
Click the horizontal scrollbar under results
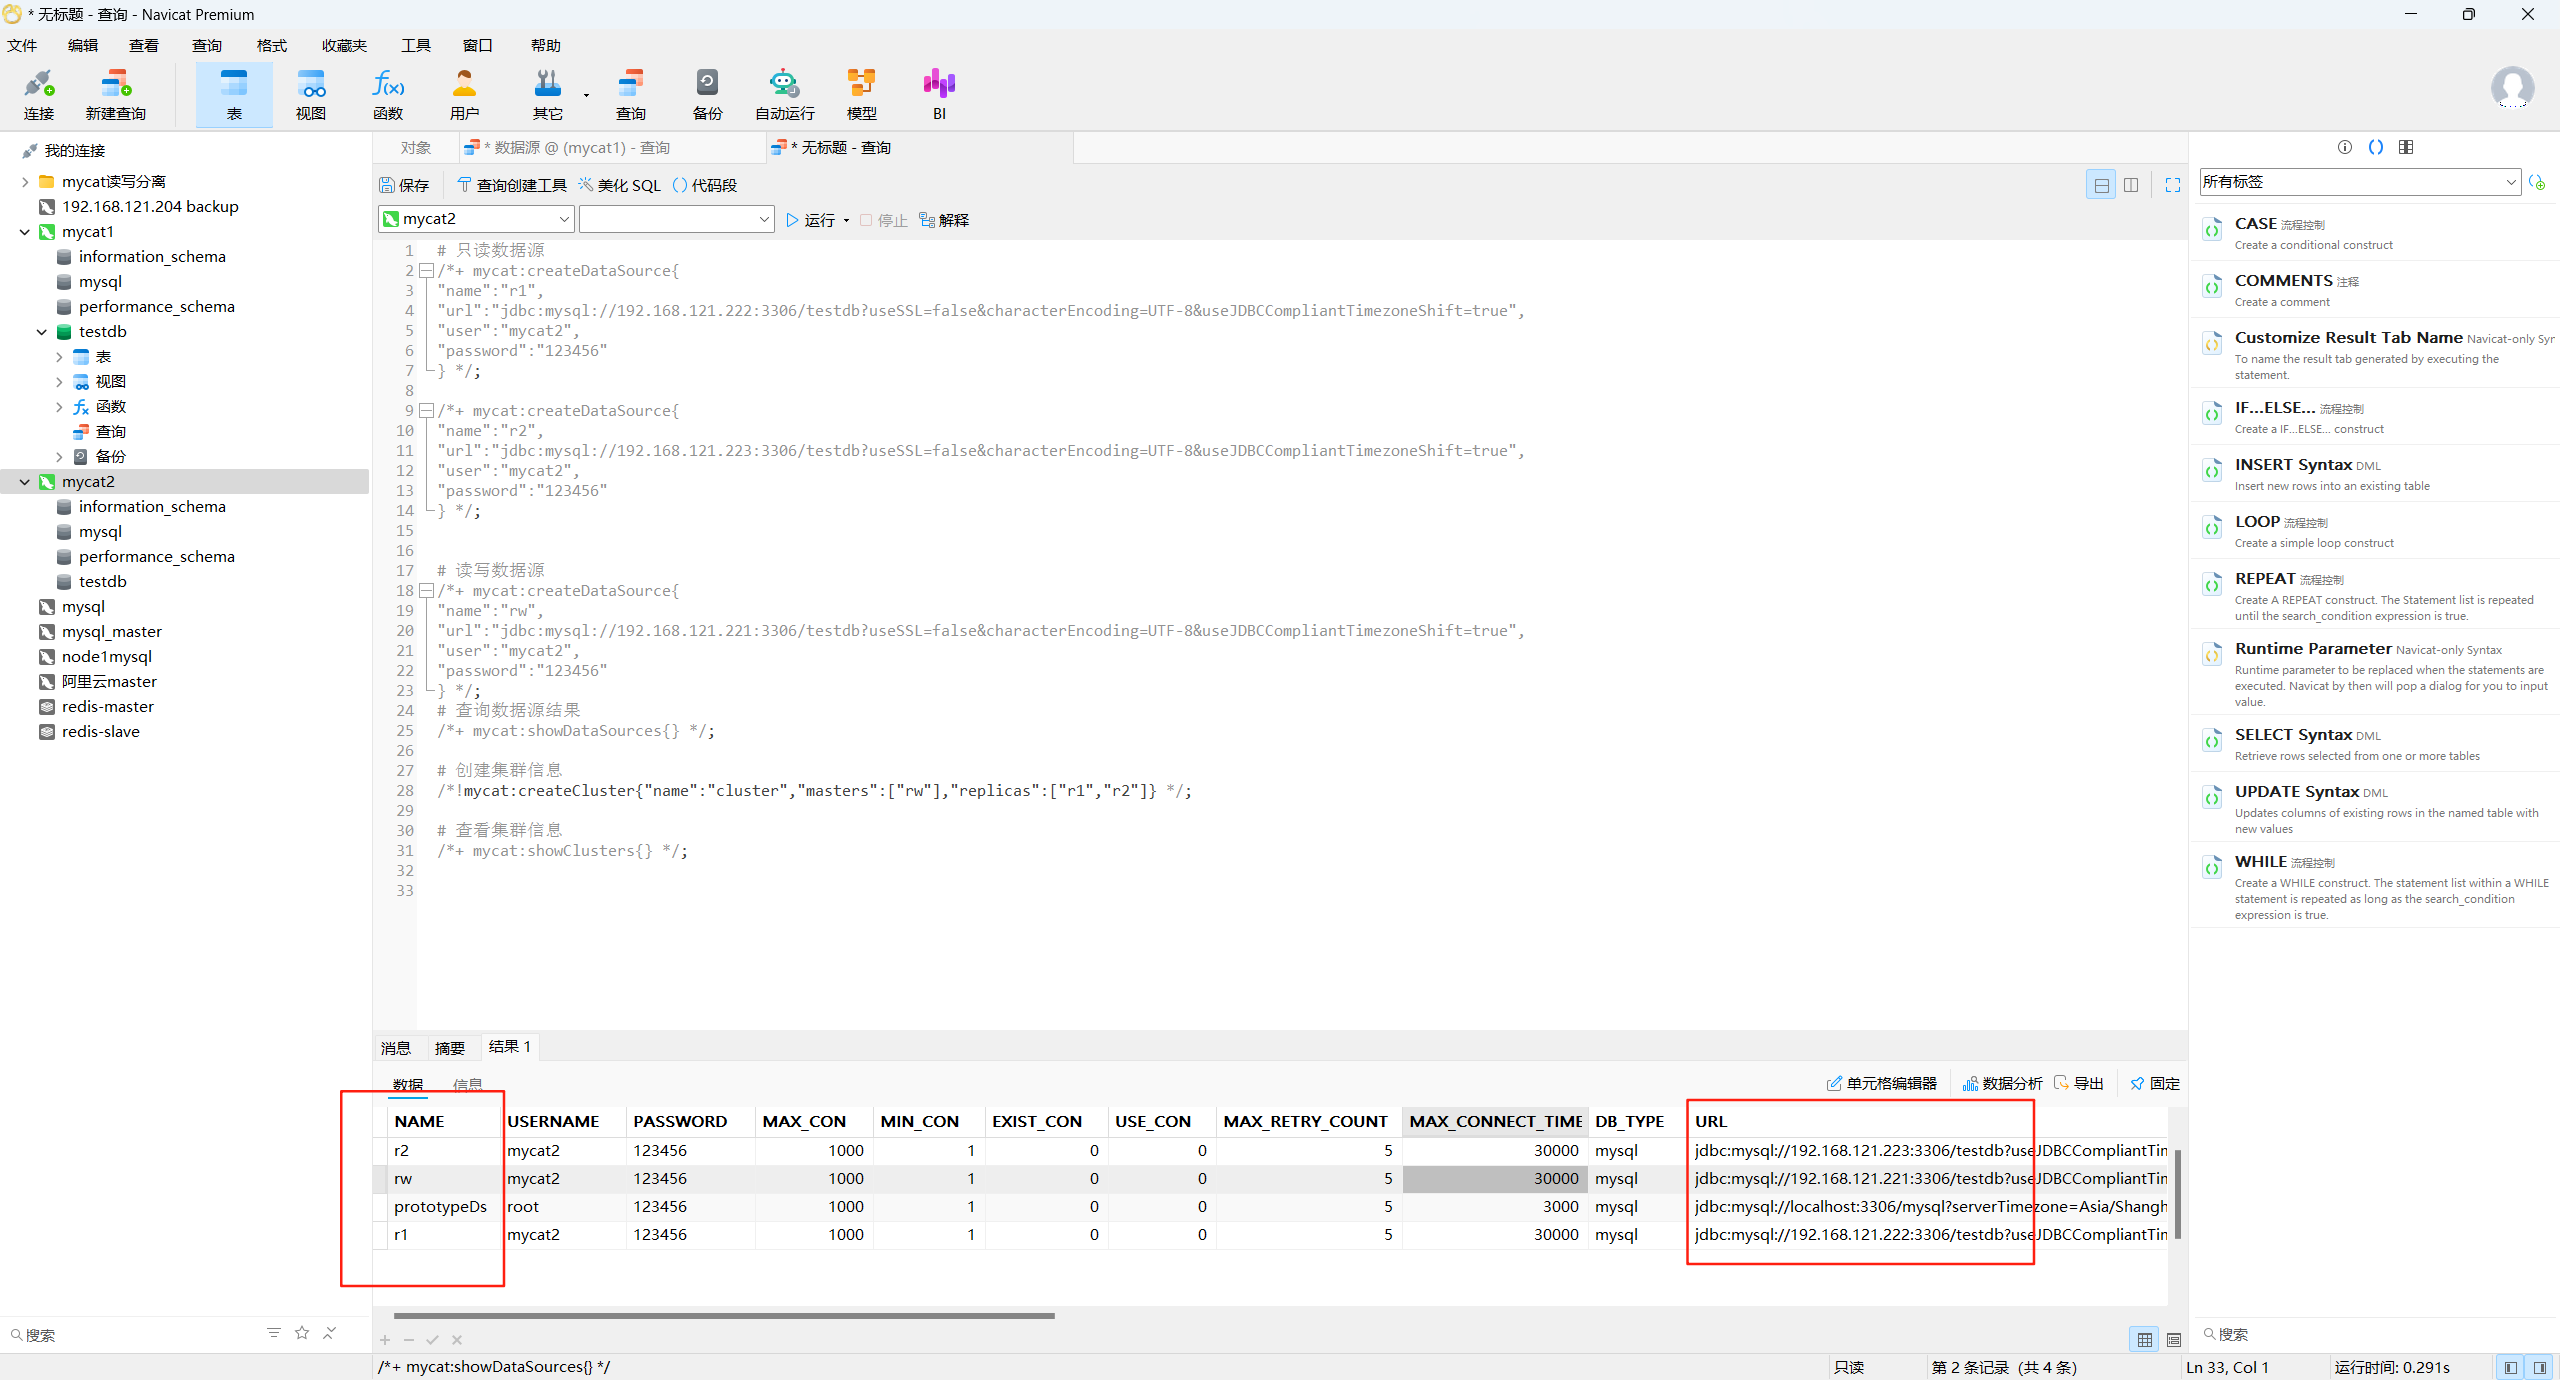point(724,1316)
